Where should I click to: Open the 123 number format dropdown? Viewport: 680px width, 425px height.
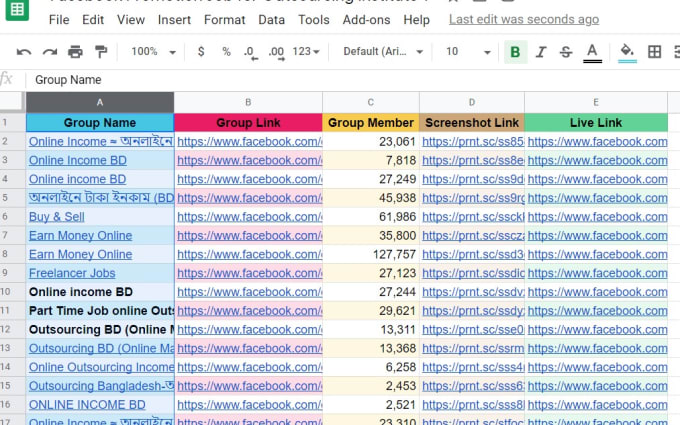pos(306,52)
